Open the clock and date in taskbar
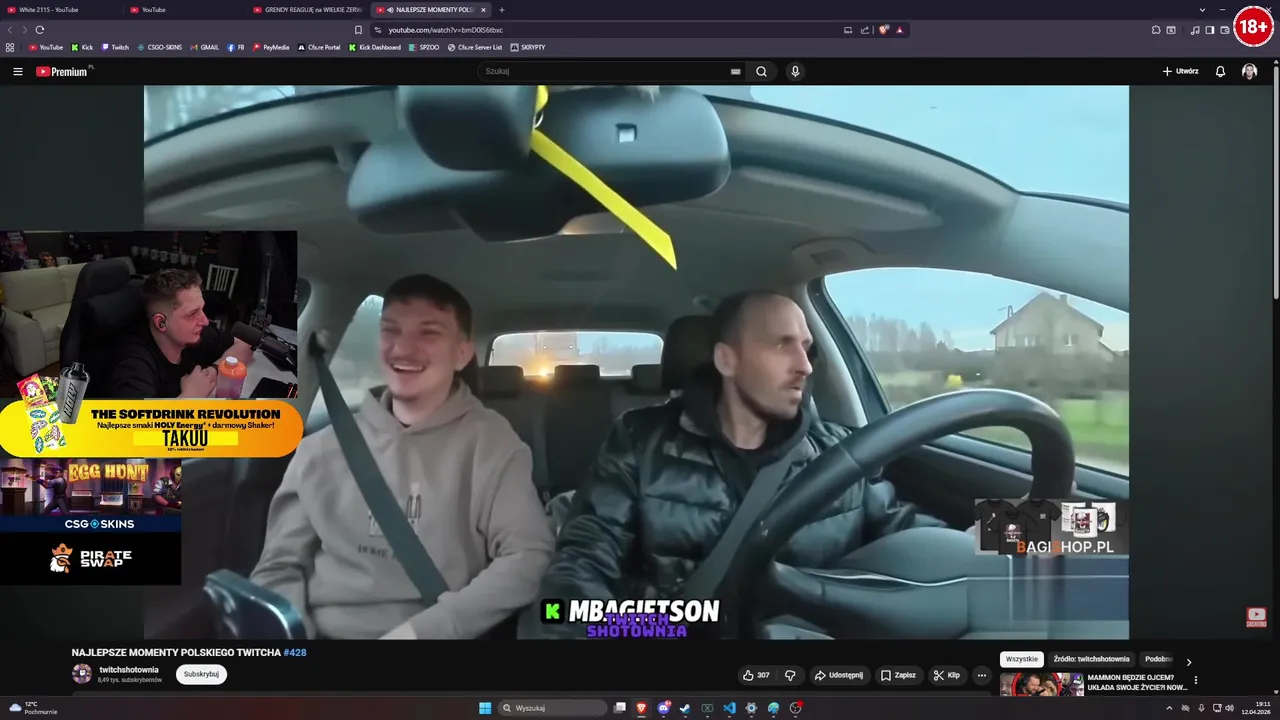The image size is (1280, 720). (x=1256, y=708)
